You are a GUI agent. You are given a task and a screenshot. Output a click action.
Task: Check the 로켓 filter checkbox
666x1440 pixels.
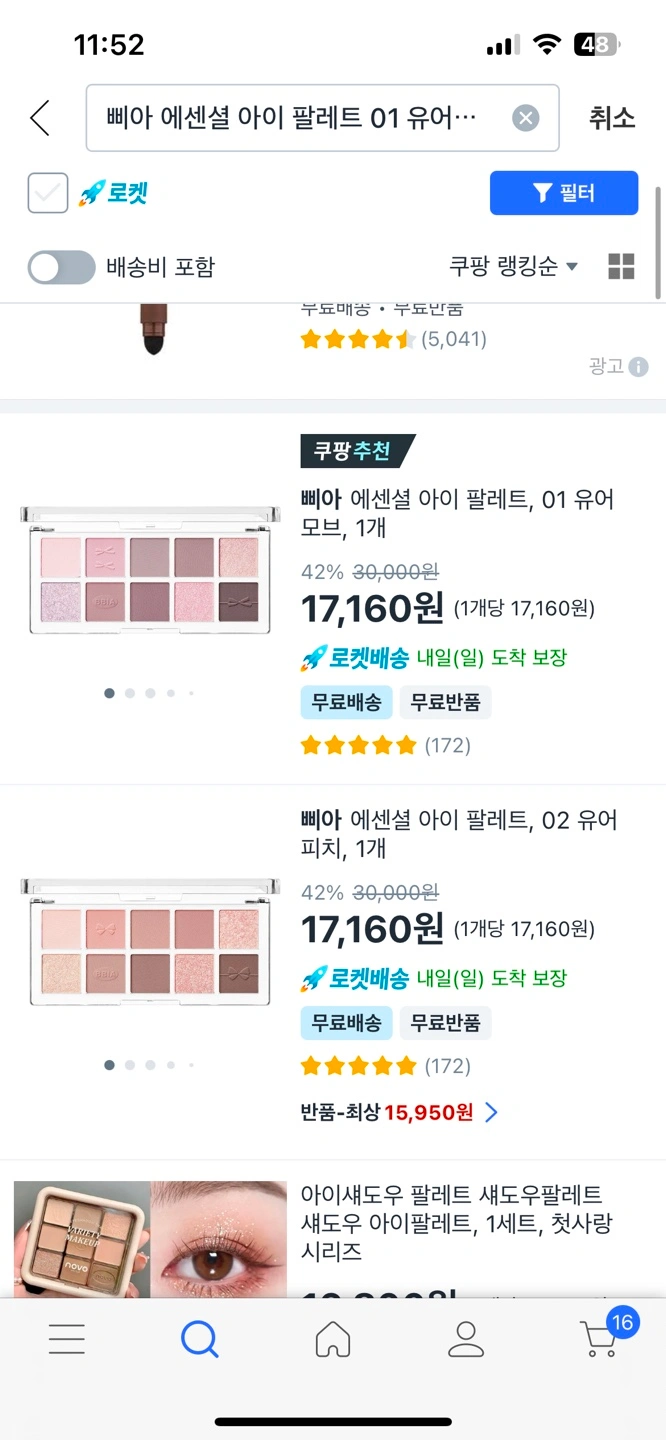[48, 193]
